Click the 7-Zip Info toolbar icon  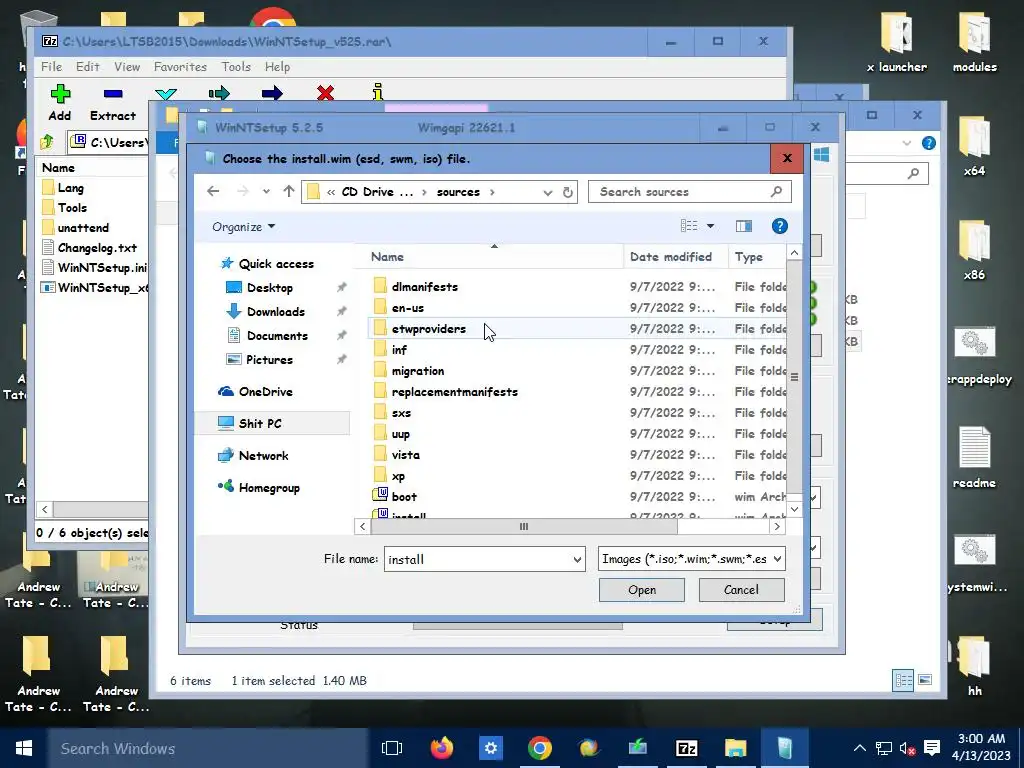tap(377, 93)
